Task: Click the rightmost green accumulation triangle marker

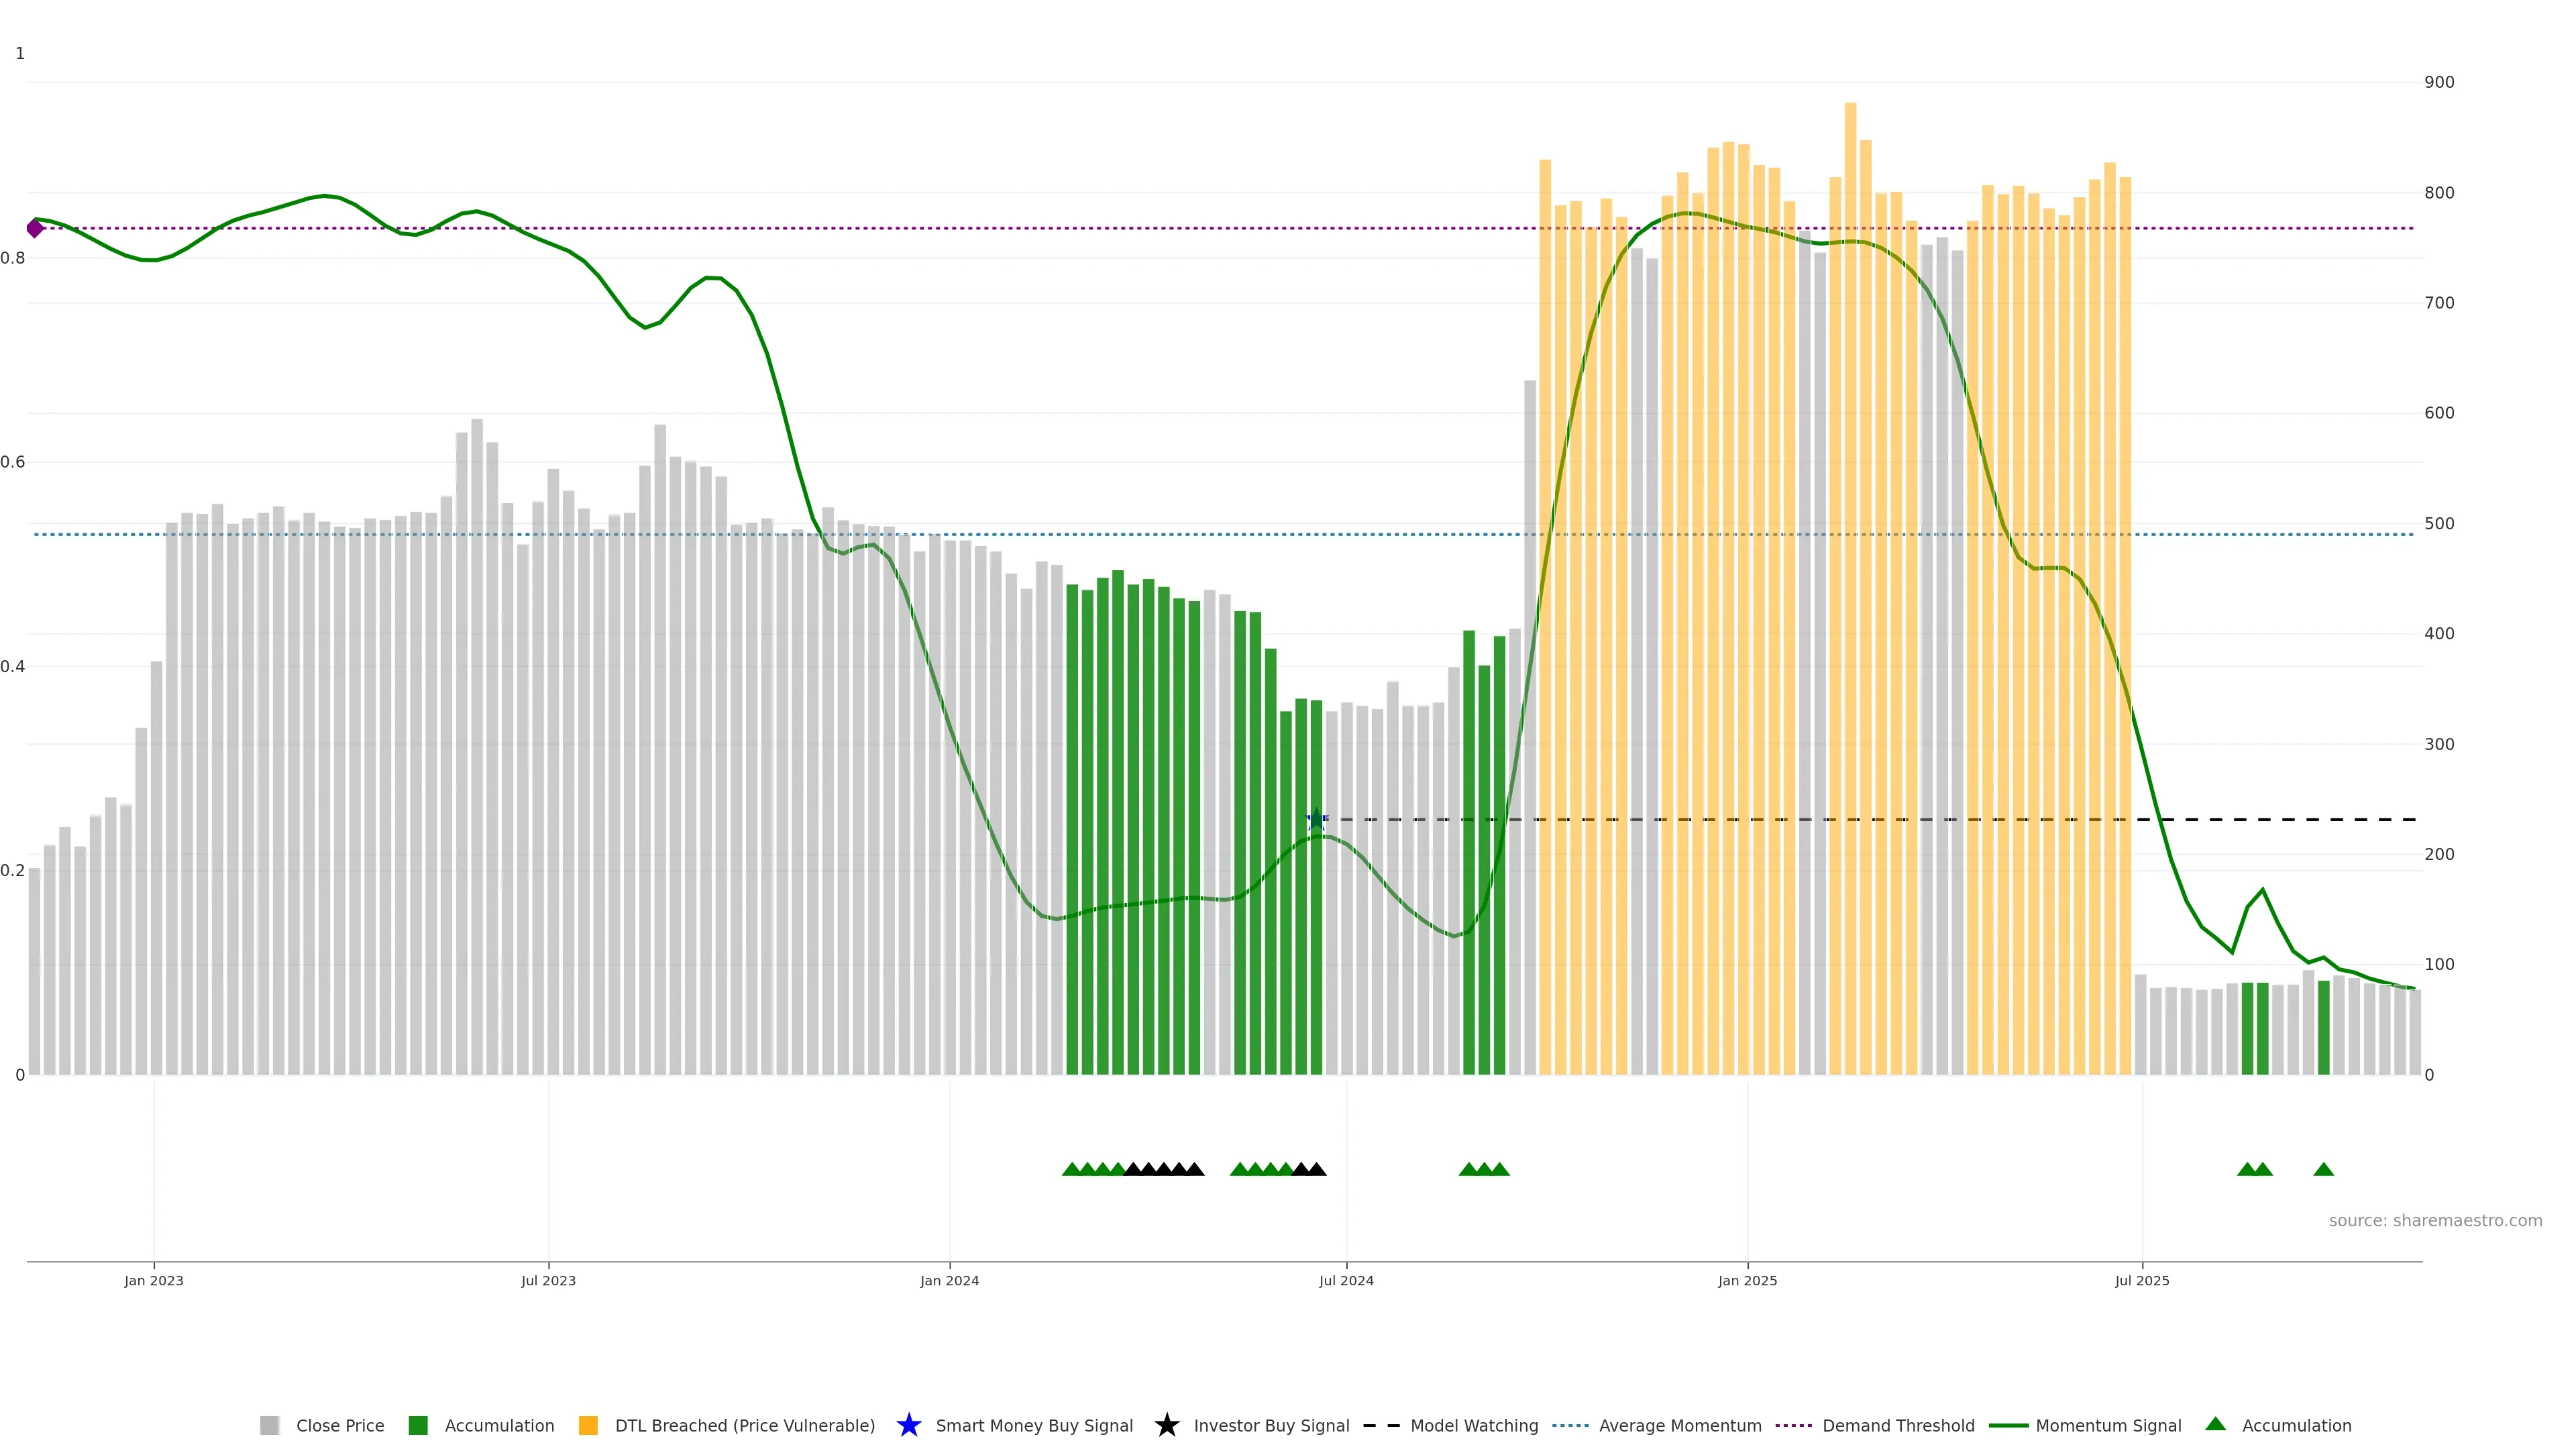Action: (2323, 1169)
